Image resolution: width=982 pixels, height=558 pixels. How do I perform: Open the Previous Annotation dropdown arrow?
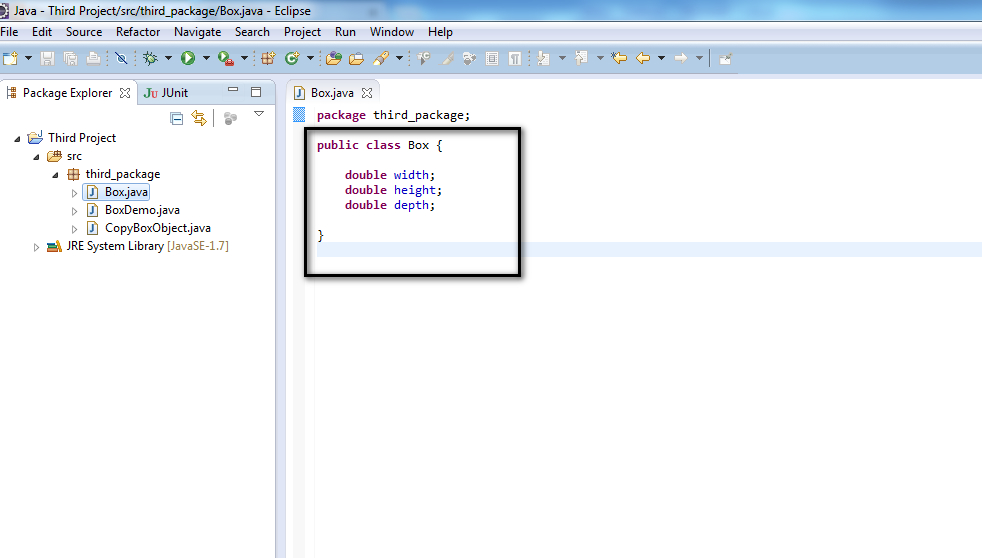coord(600,58)
